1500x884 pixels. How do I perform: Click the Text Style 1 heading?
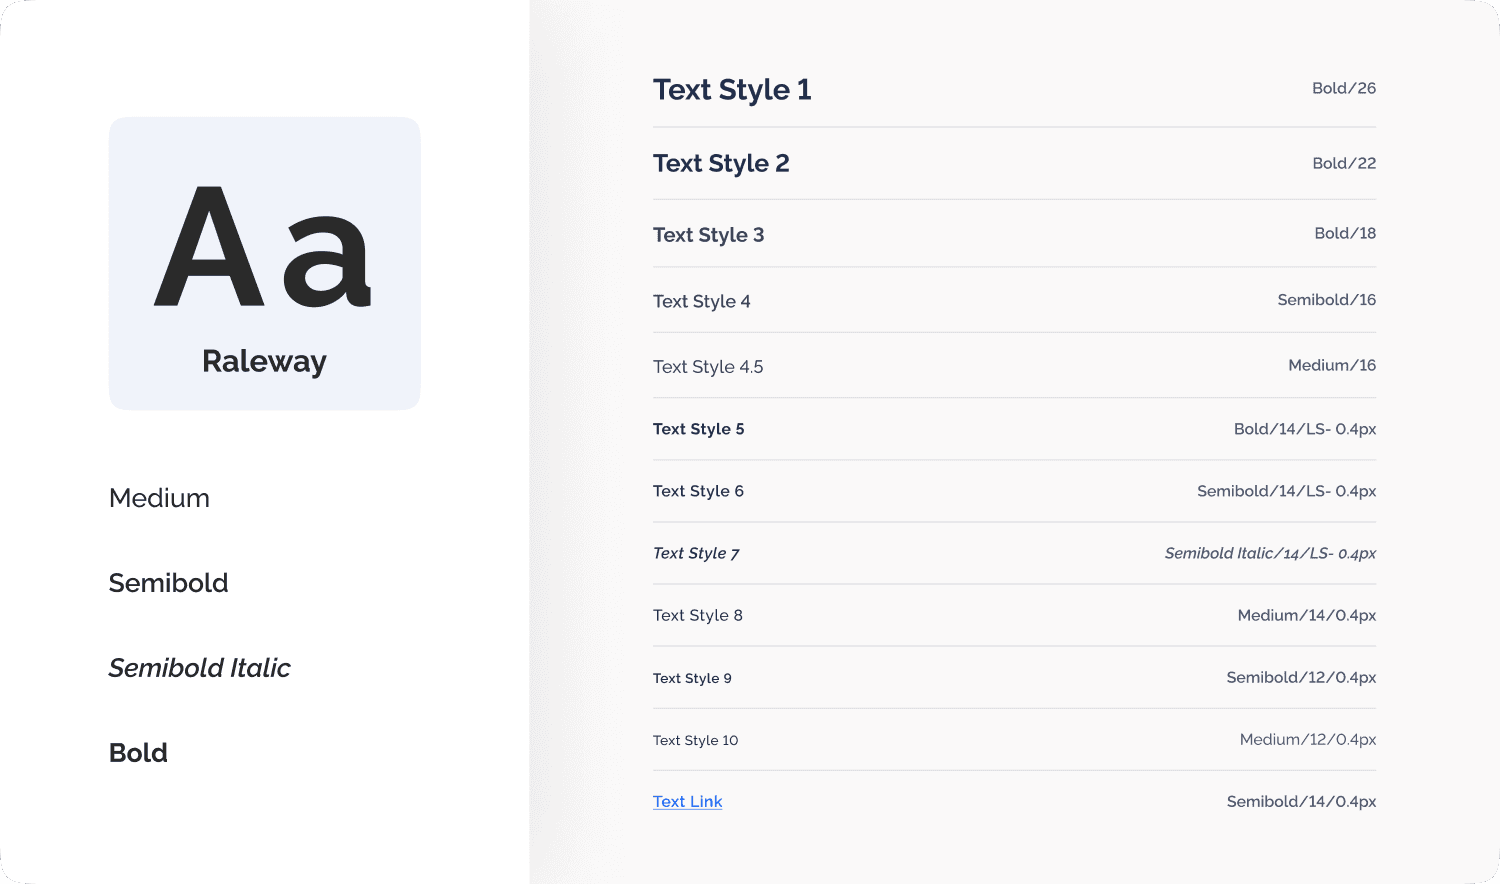(x=732, y=90)
